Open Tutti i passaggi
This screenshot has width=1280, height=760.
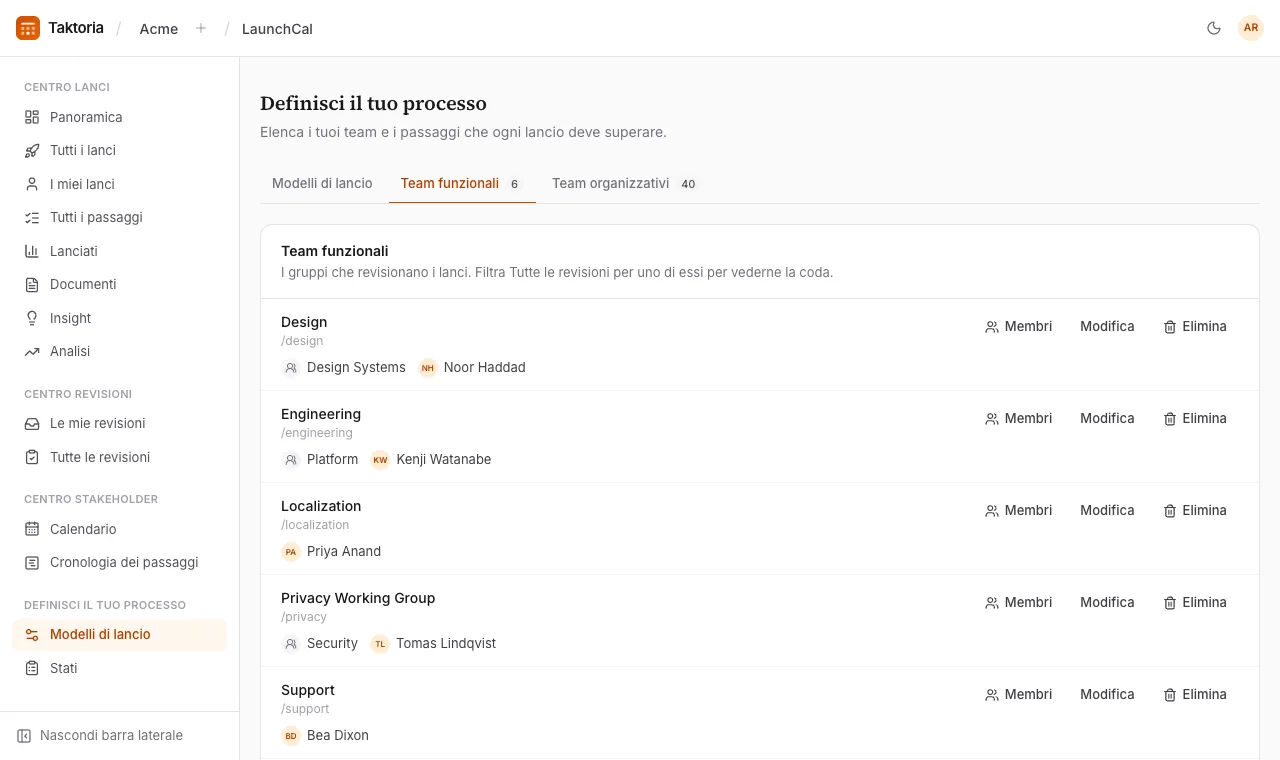tap(120, 217)
